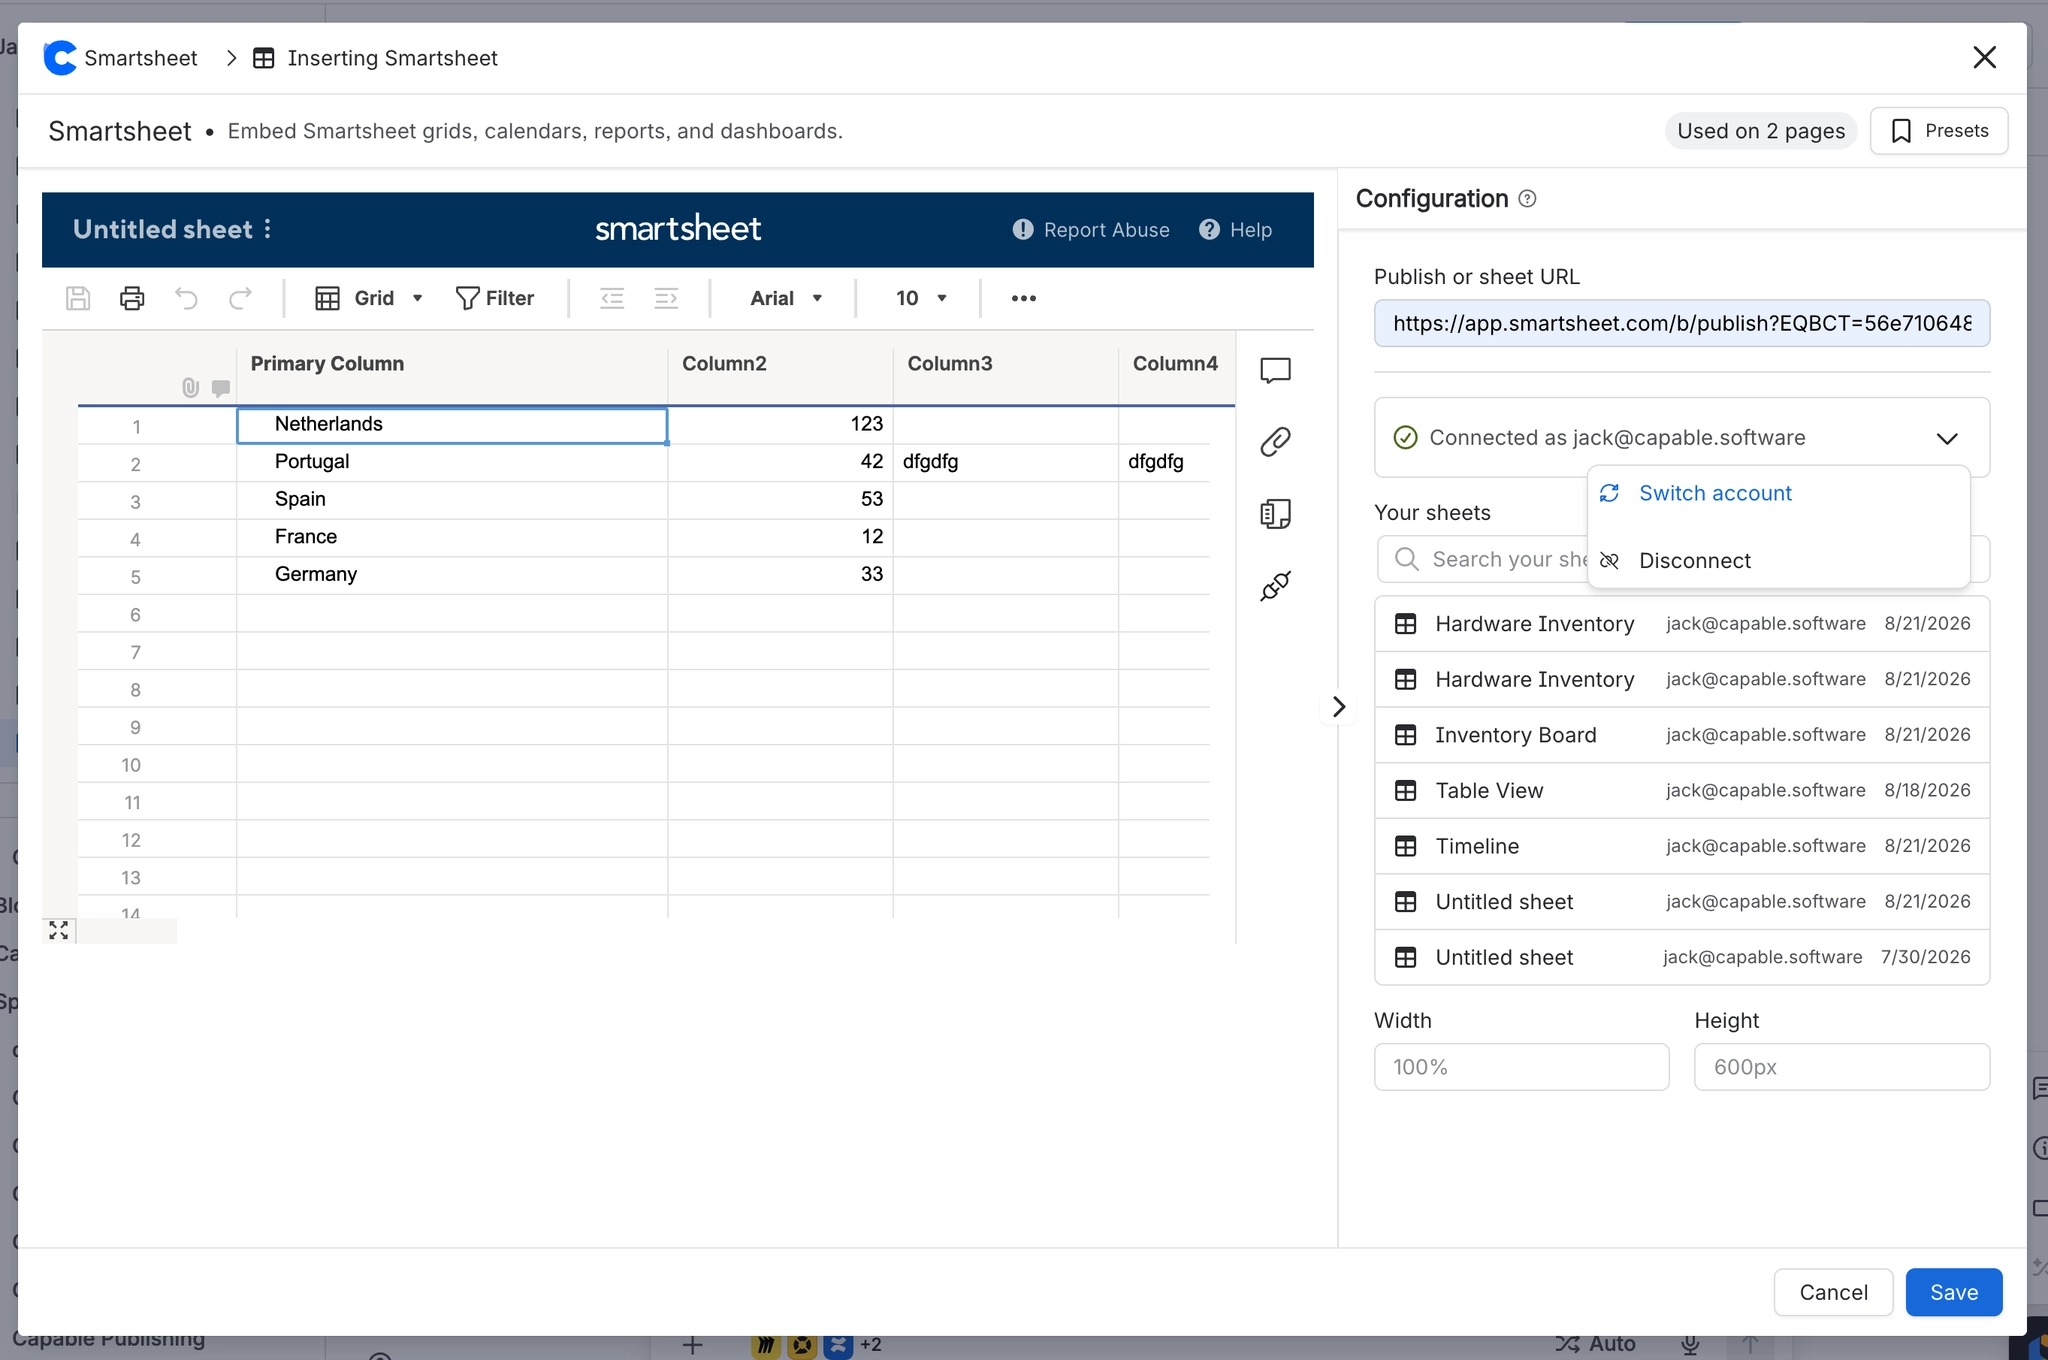Click the Germany cell
This screenshot has height=1360, width=2048.
coord(452,575)
